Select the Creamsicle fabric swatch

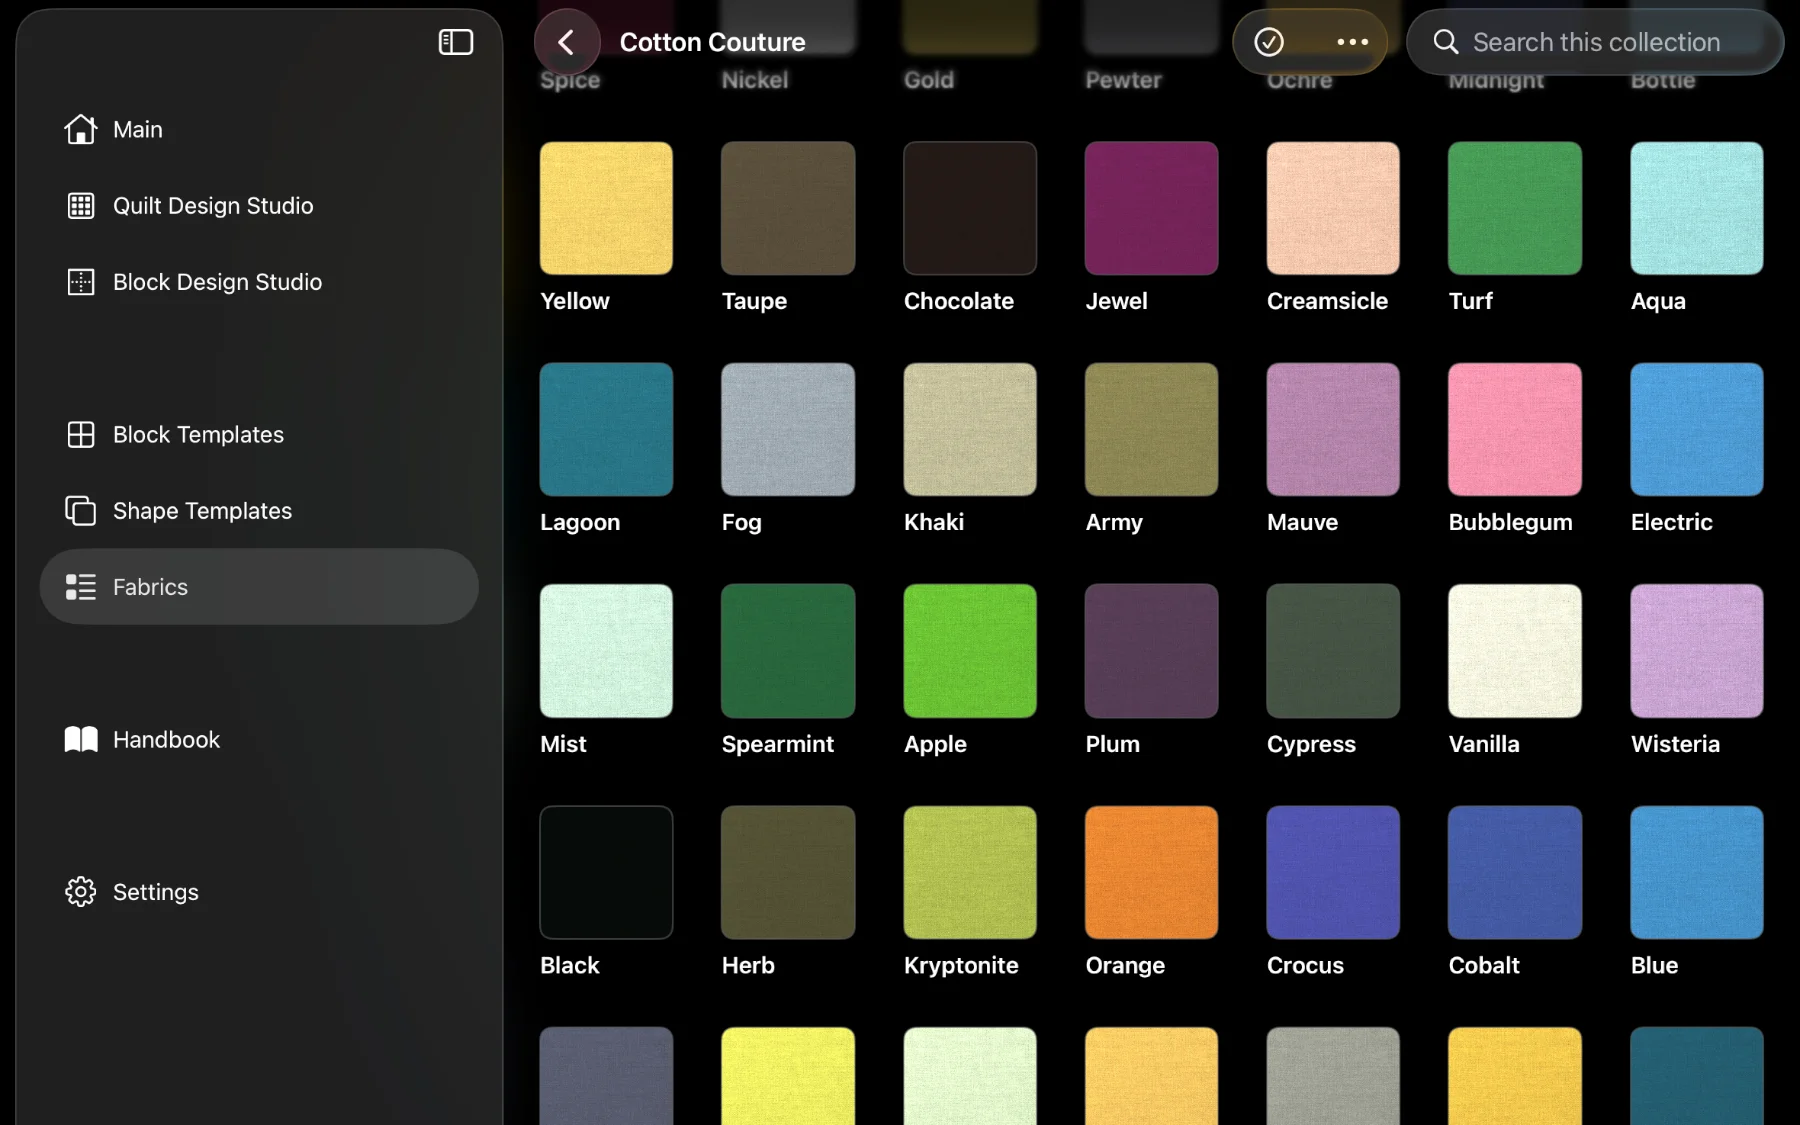coord(1333,208)
